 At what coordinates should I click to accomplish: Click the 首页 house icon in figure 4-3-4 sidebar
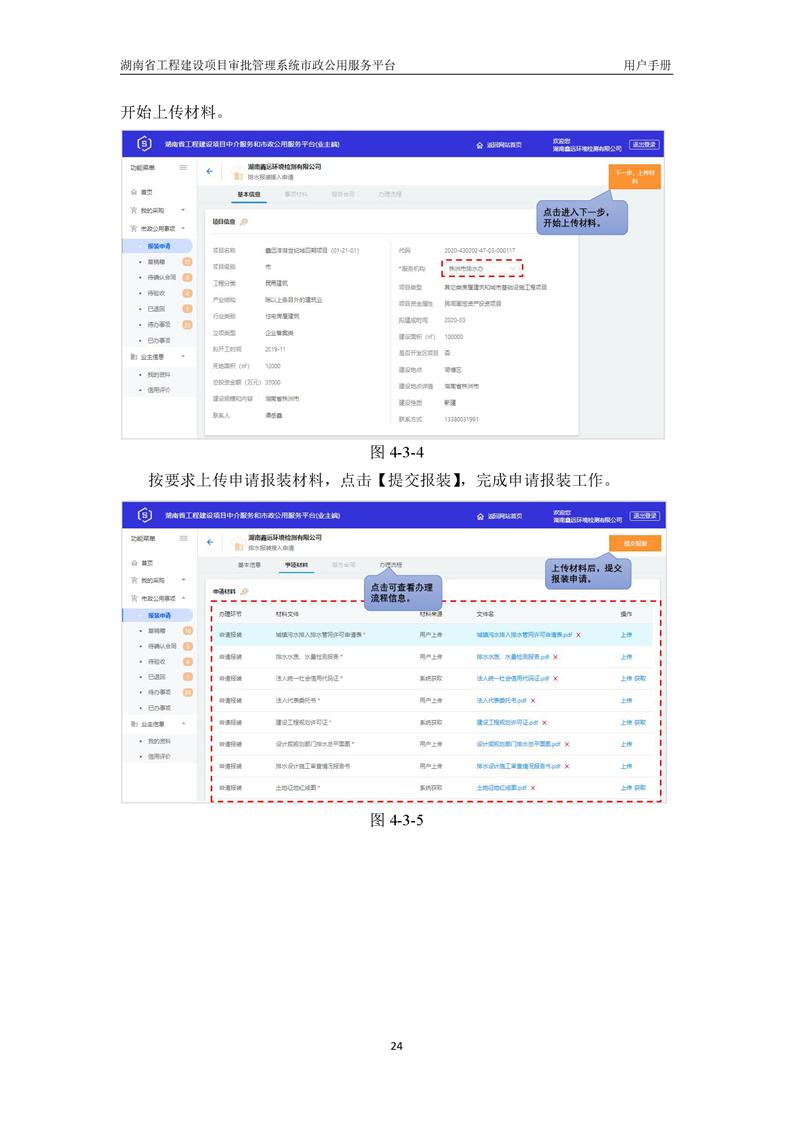tap(134, 192)
